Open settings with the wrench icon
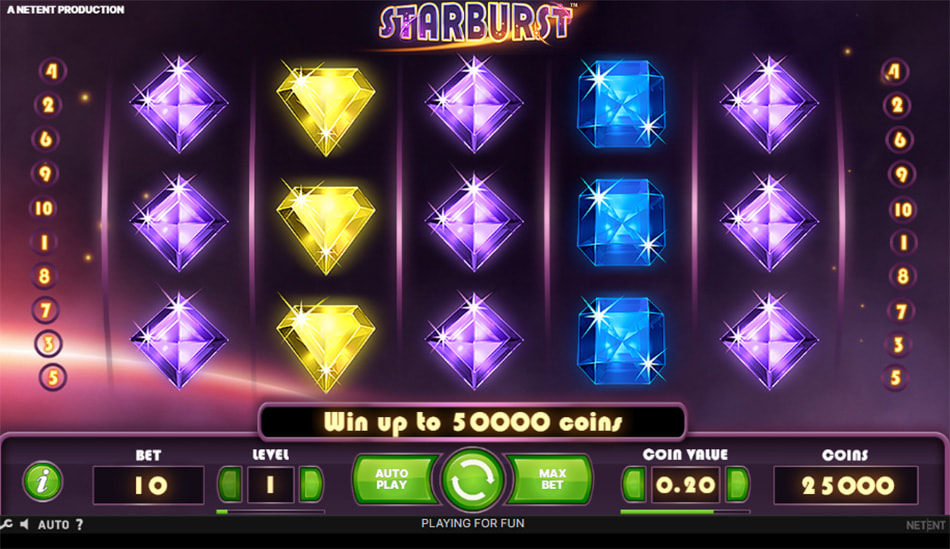 [x=6, y=524]
